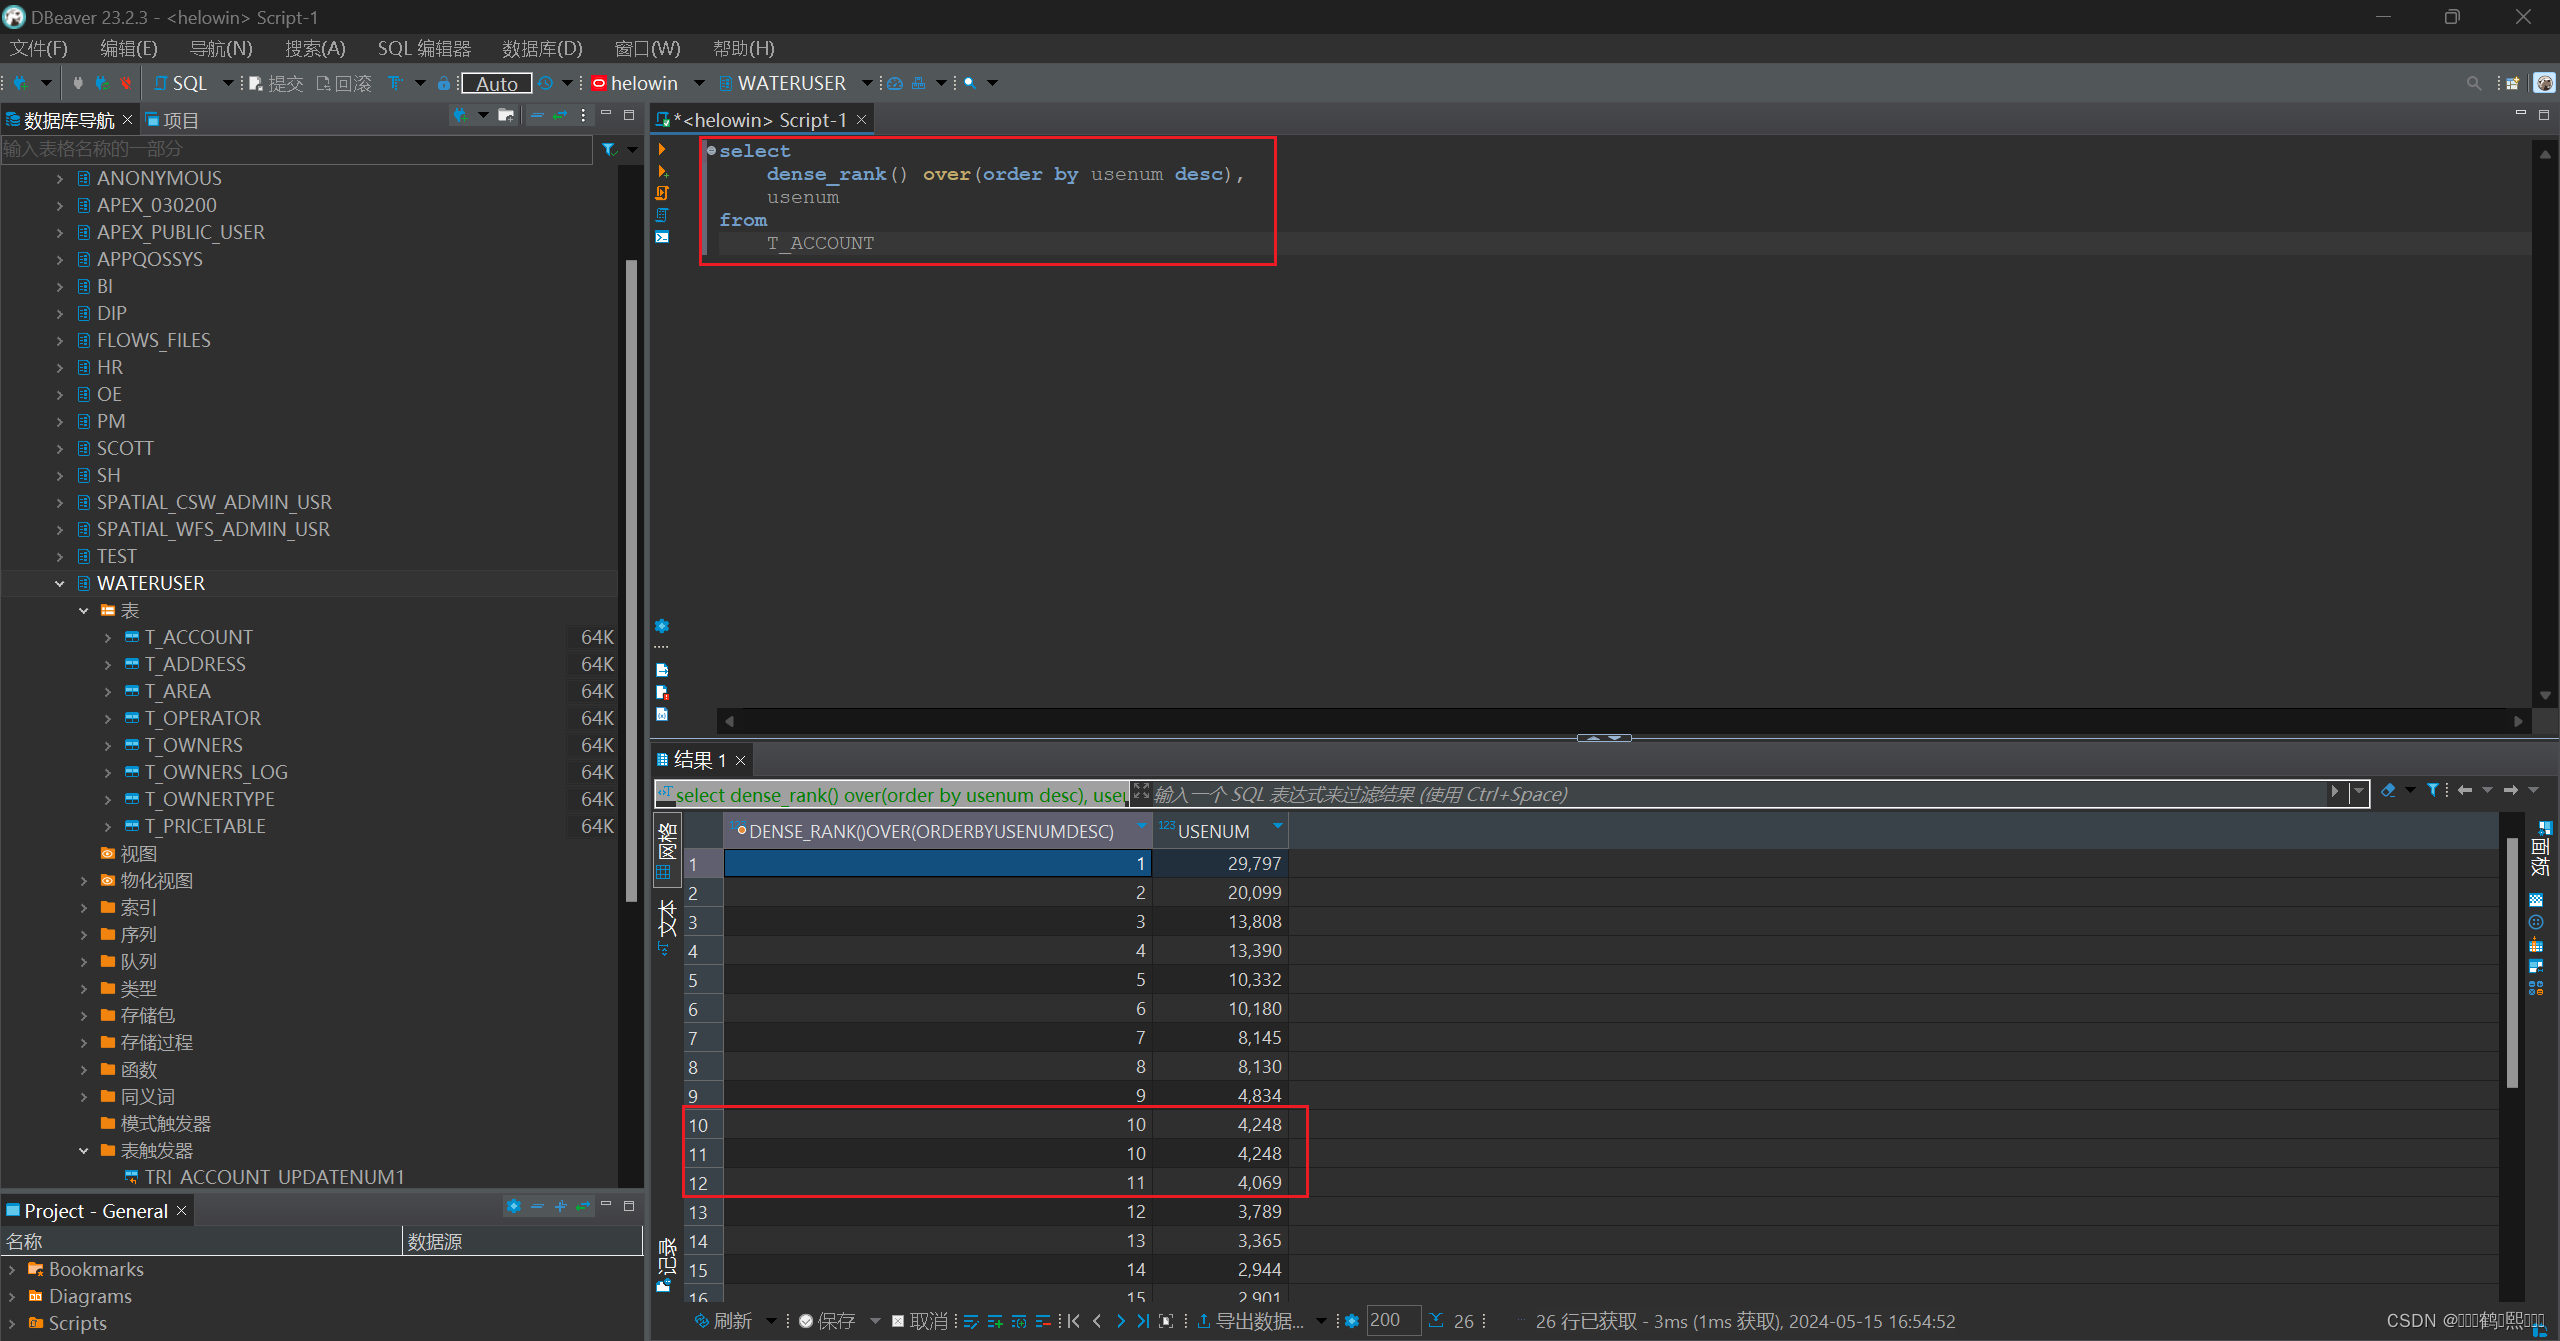Click add row icon in results toolbar
The width and height of the screenshot is (2560, 1341).
(x=994, y=1321)
